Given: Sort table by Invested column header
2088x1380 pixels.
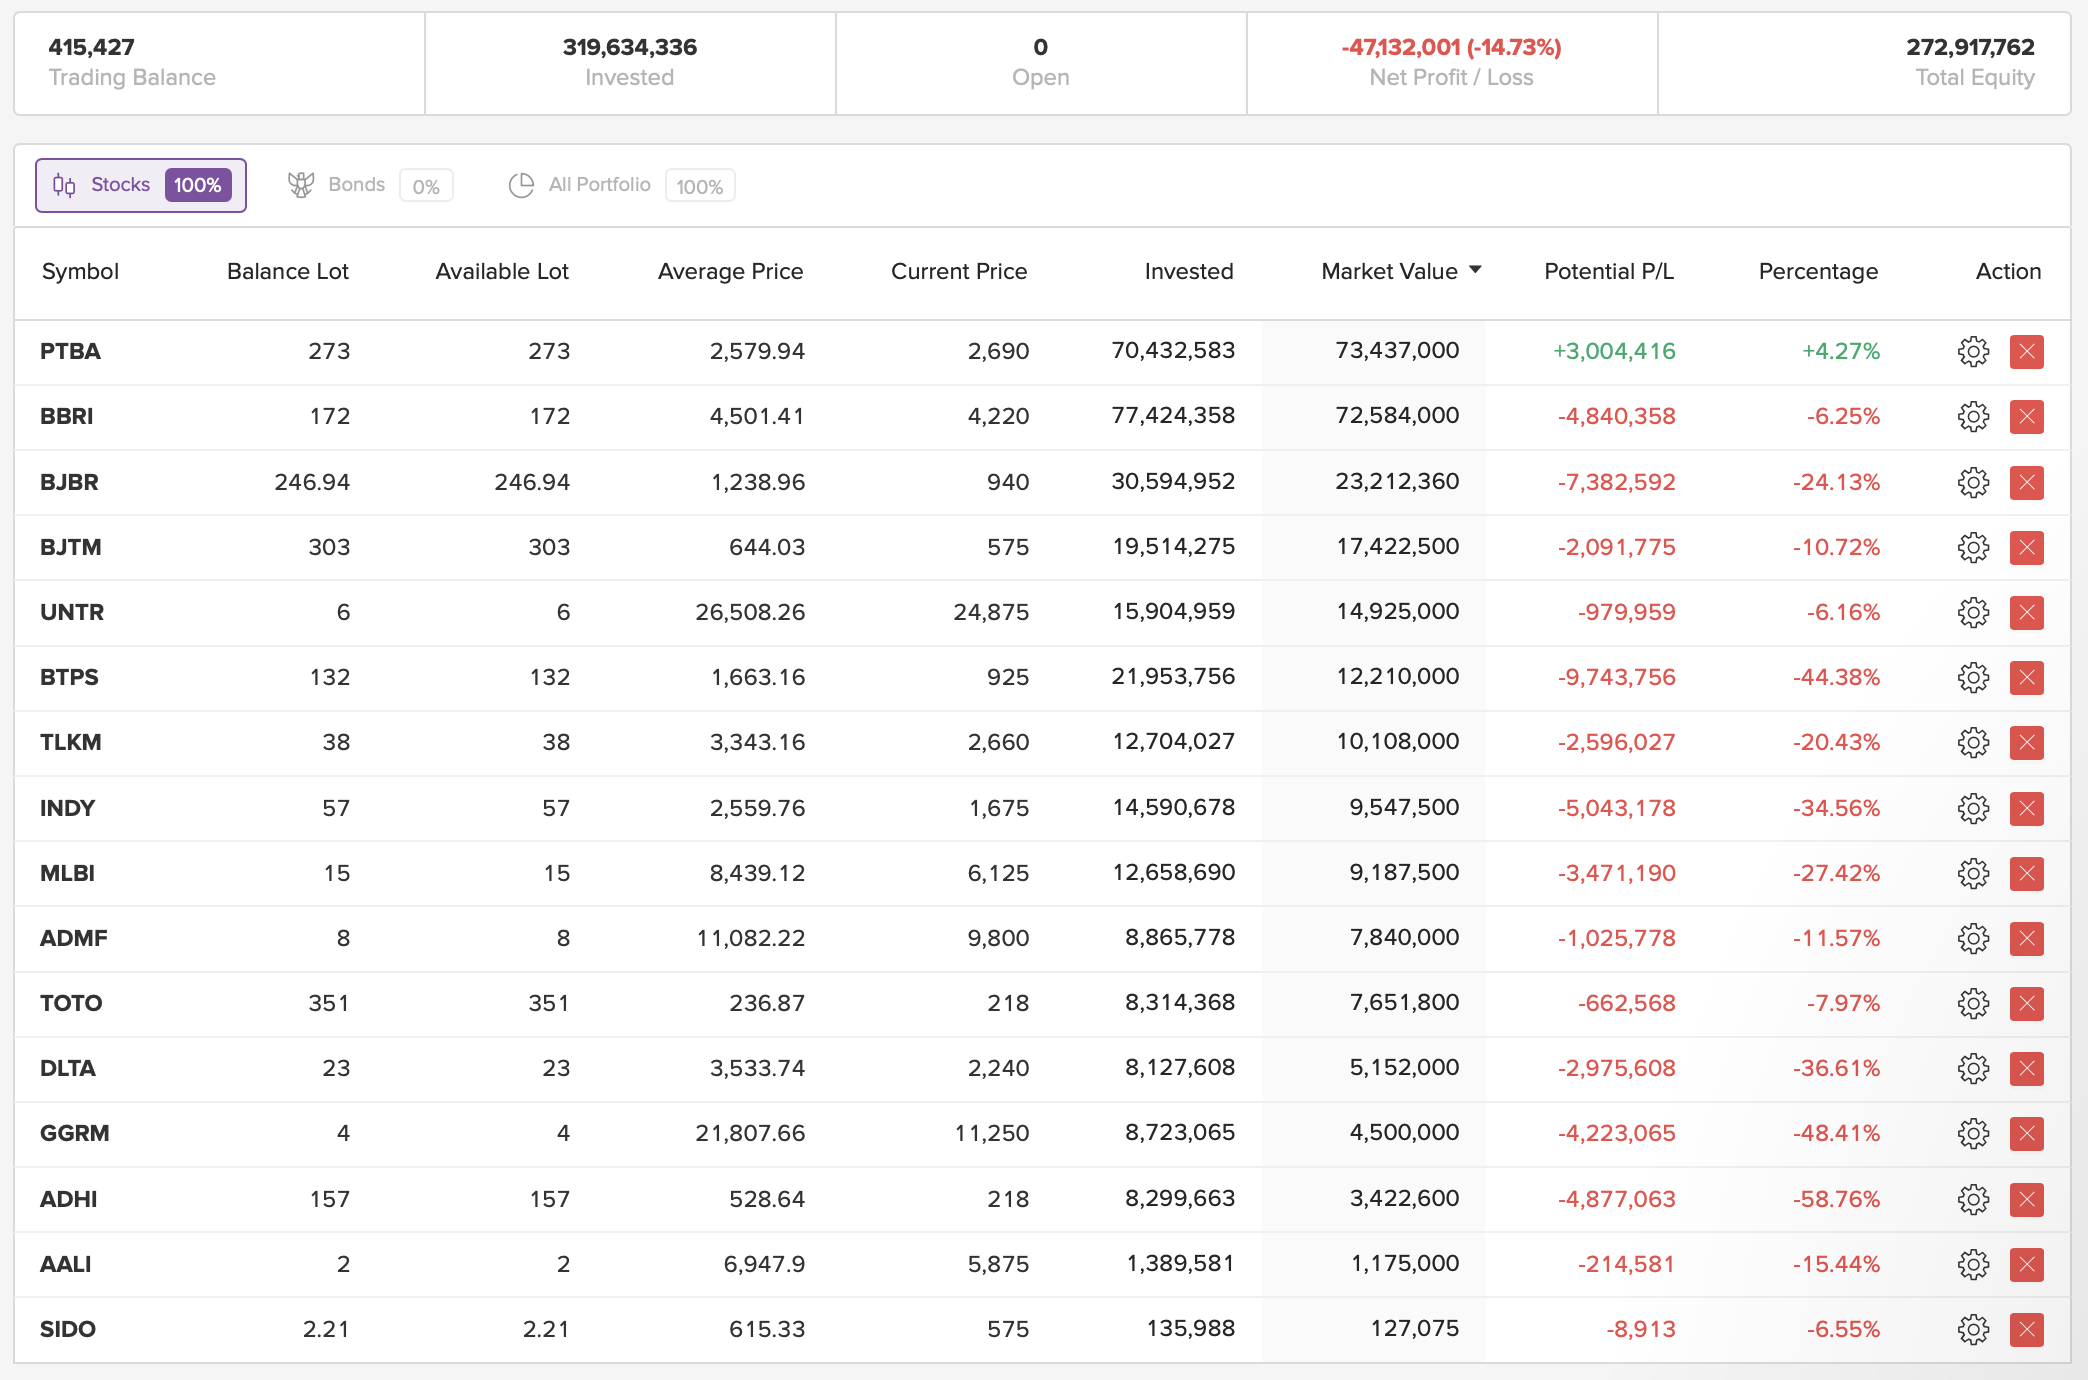Looking at the screenshot, I should click(1189, 271).
